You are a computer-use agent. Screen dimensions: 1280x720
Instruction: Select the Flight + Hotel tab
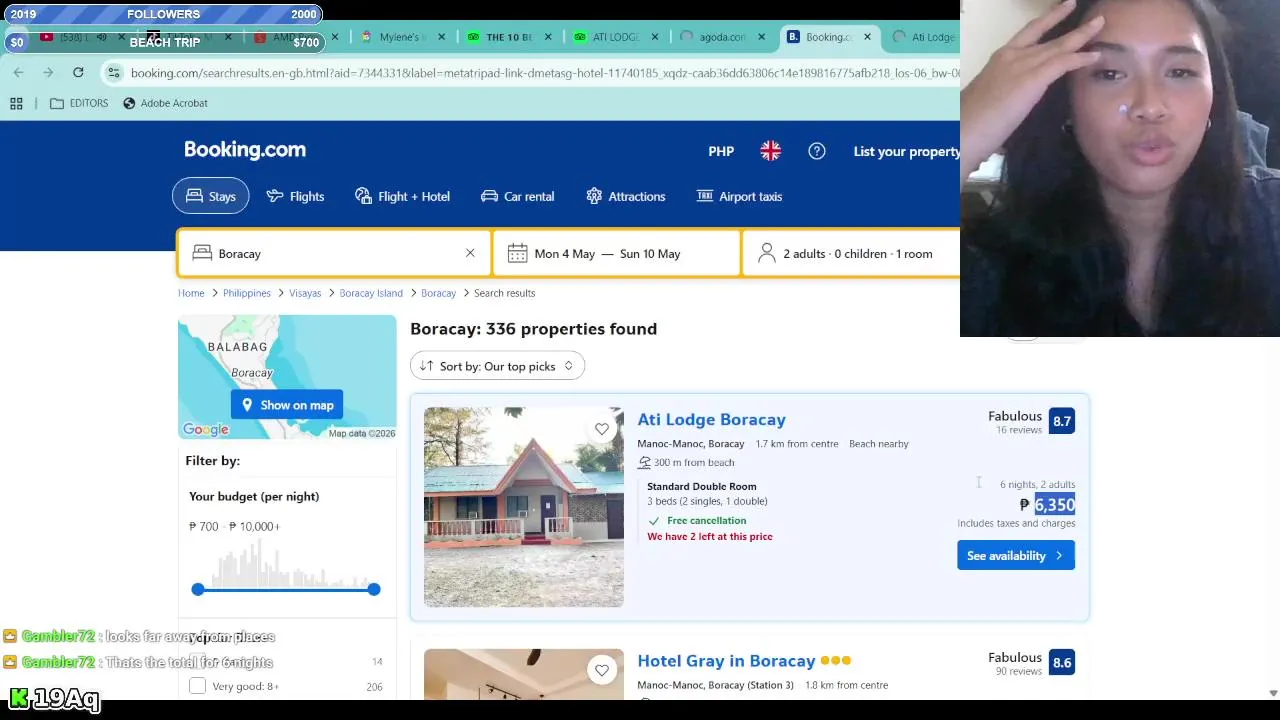(402, 196)
